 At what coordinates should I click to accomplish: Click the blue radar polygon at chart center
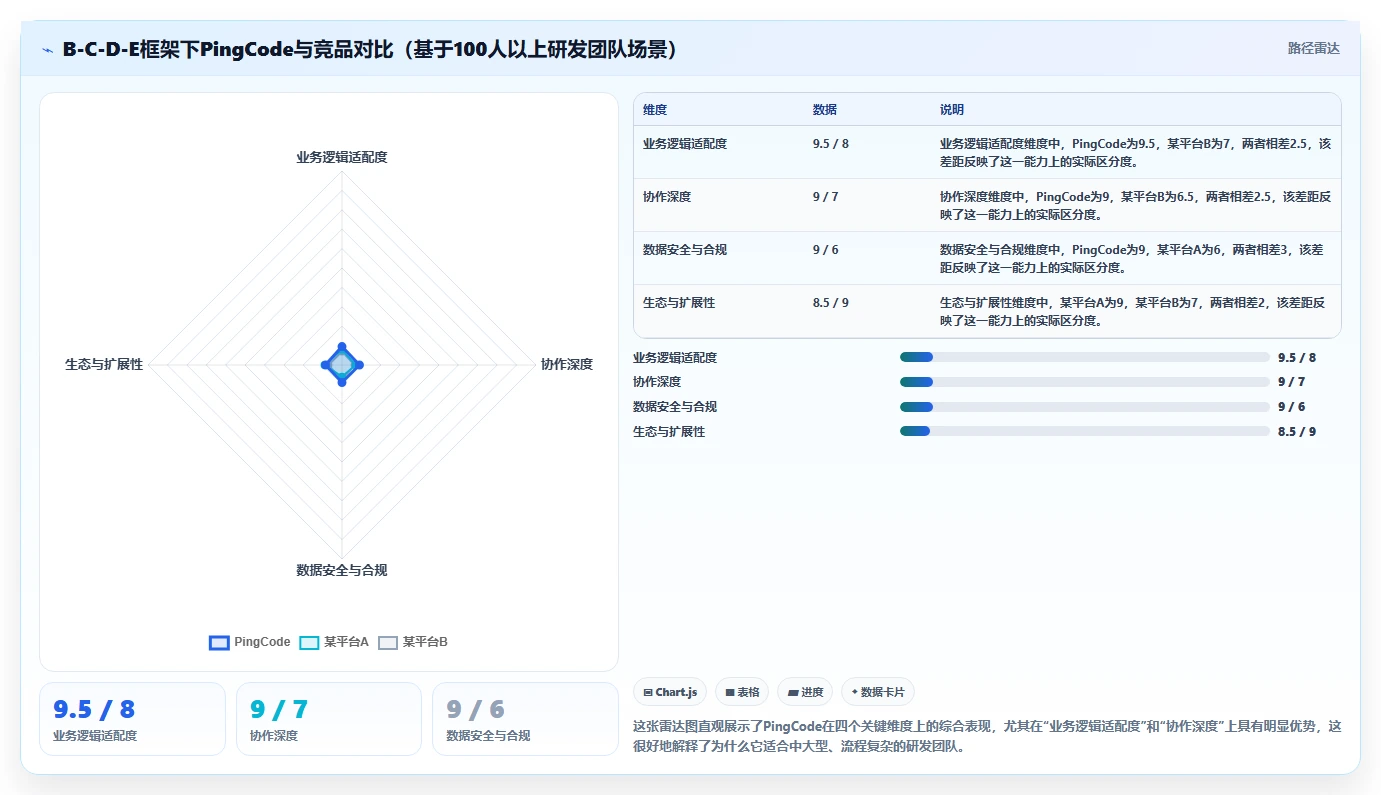[x=342, y=365]
